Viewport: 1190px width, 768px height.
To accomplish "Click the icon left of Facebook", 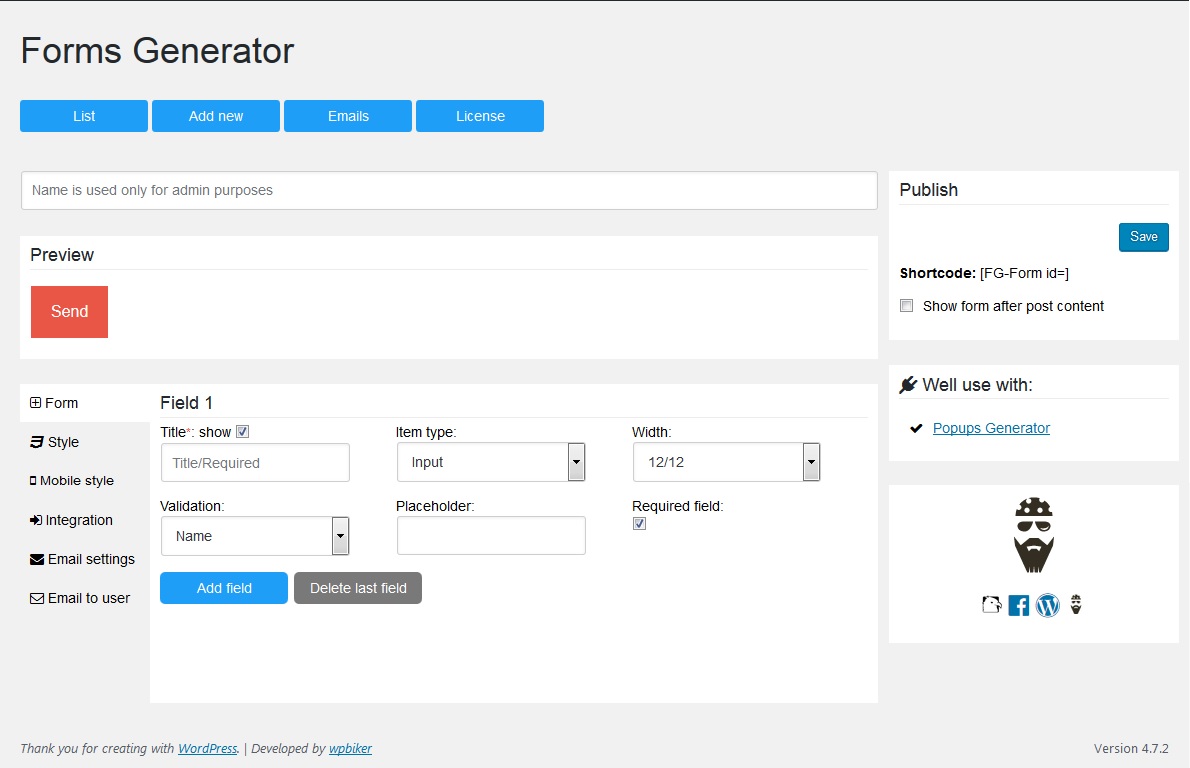I will click(x=991, y=605).
